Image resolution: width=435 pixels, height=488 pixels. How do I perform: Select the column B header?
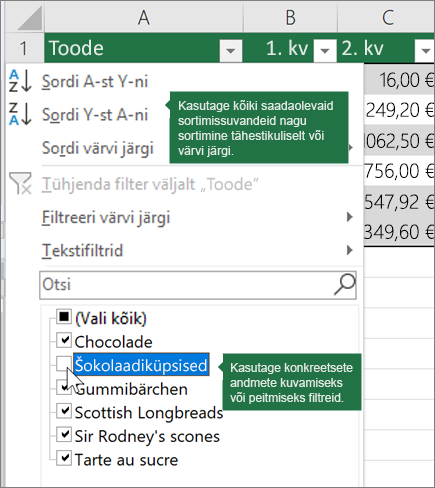[x=290, y=17]
